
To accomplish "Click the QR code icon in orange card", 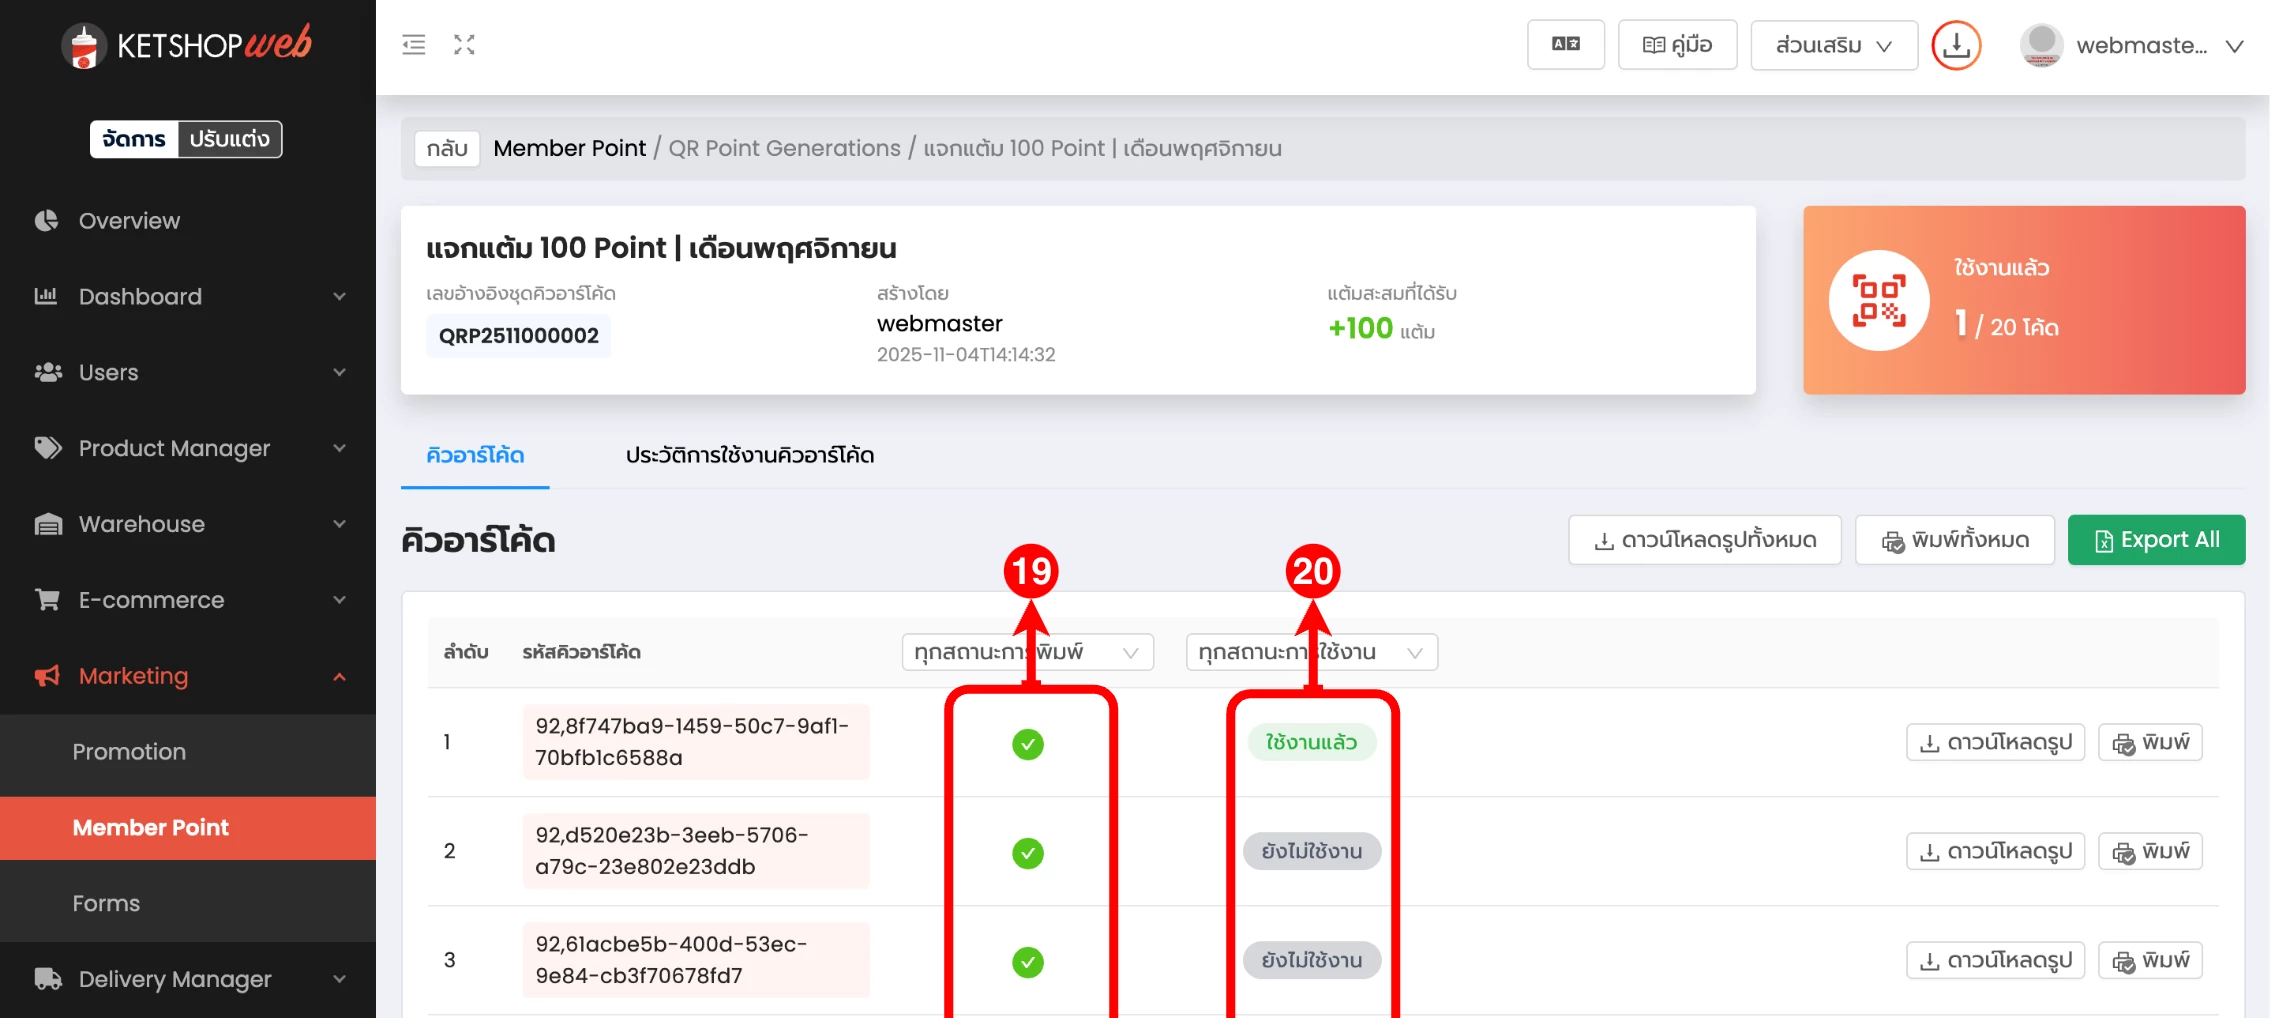I will (1878, 300).
